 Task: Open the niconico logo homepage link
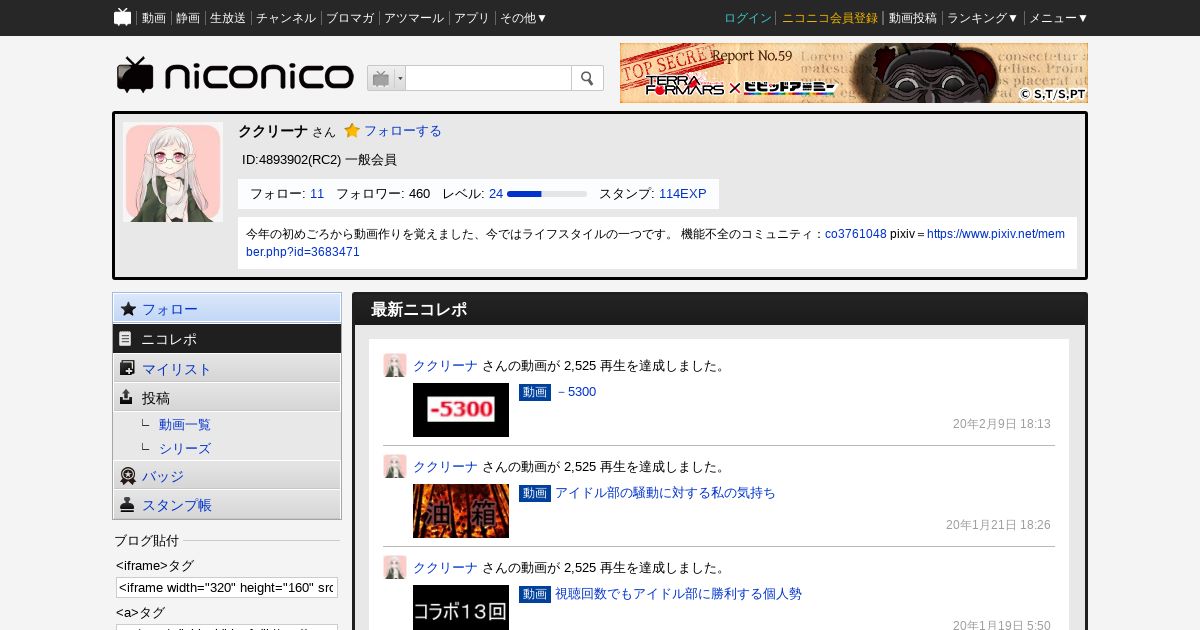coord(235,75)
